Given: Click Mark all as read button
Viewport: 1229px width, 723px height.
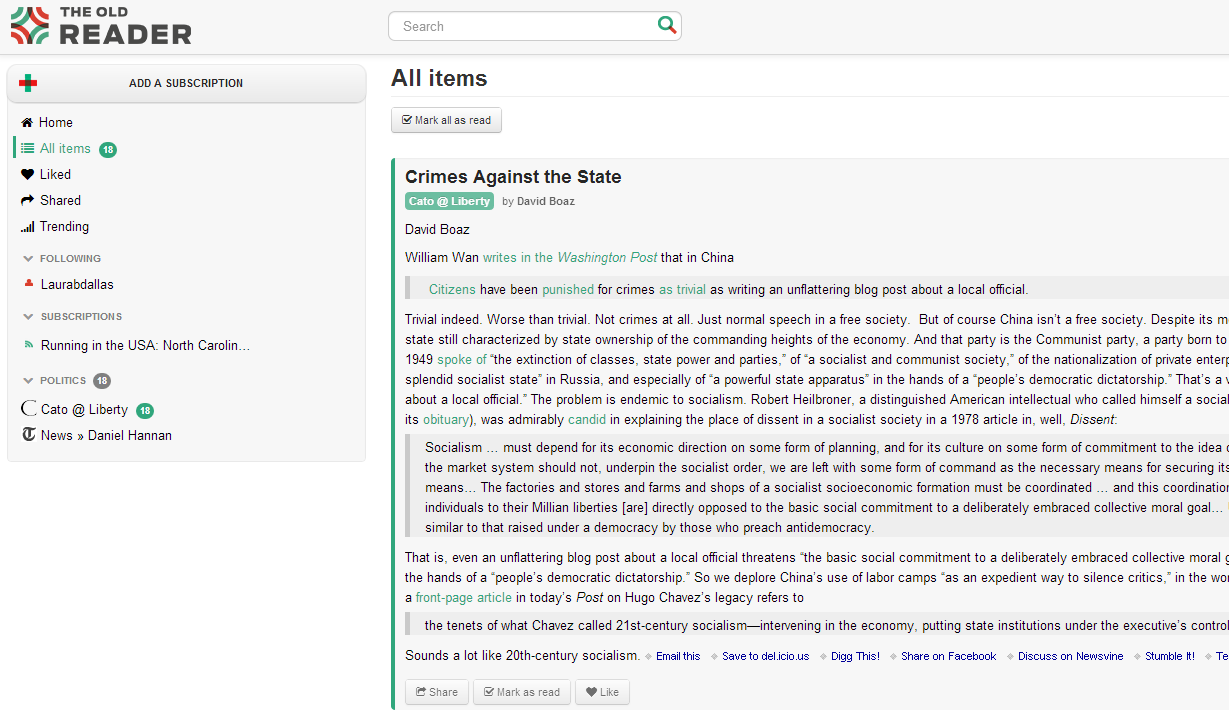Looking at the screenshot, I should pos(446,120).
